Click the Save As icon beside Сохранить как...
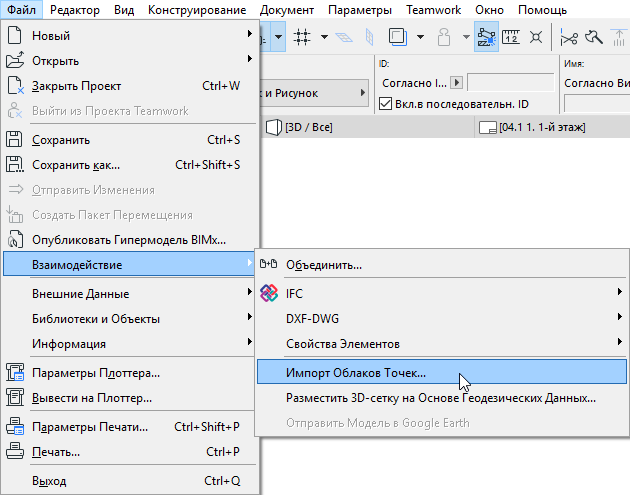Viewport: 630px width, 495px height. pos(15,164)
